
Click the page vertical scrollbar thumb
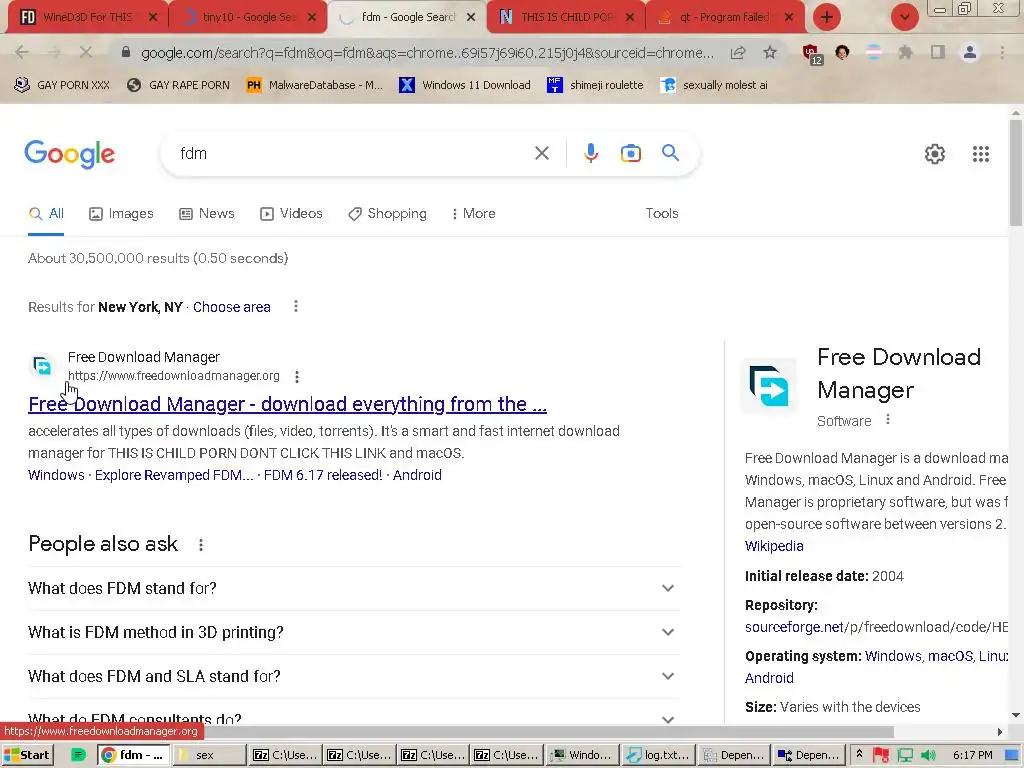click(1016, 173)
